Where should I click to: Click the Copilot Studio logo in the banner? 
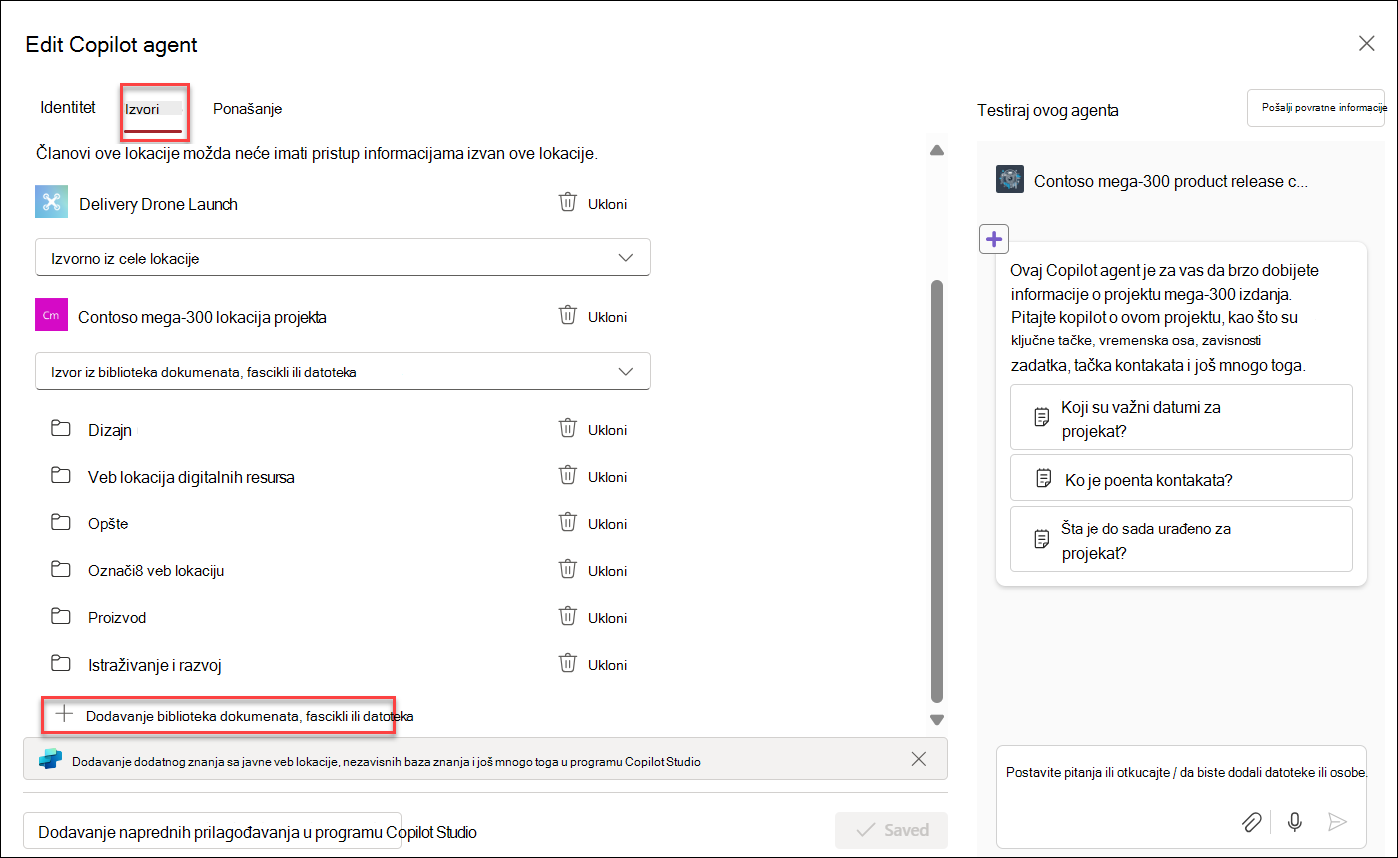pos(50,759)
